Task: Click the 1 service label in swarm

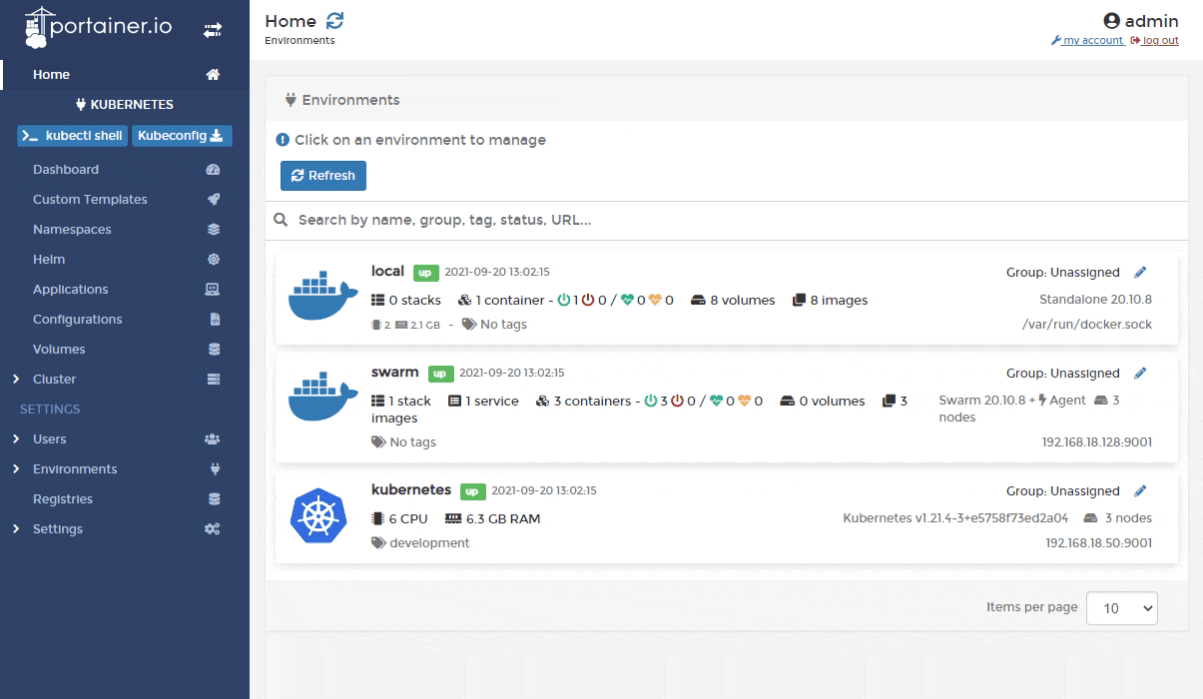Action: click(x=482, y=401)
